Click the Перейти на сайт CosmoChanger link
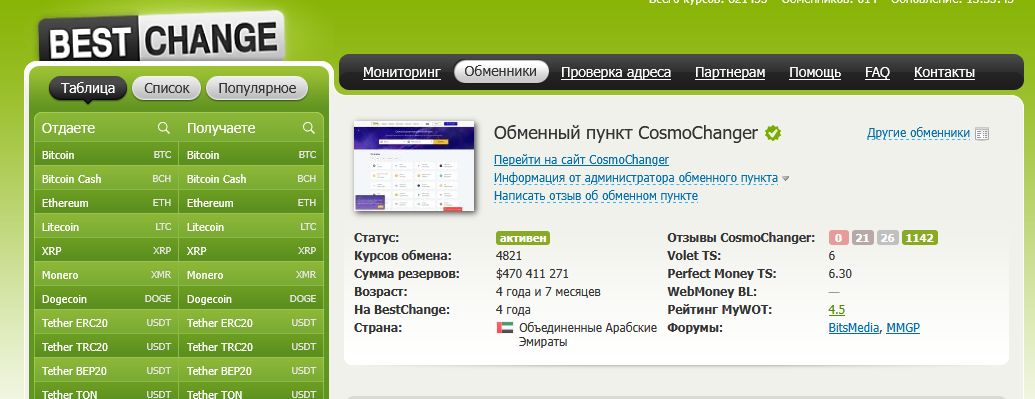The width and height of the screenshot is (1035, 399). 581,160
